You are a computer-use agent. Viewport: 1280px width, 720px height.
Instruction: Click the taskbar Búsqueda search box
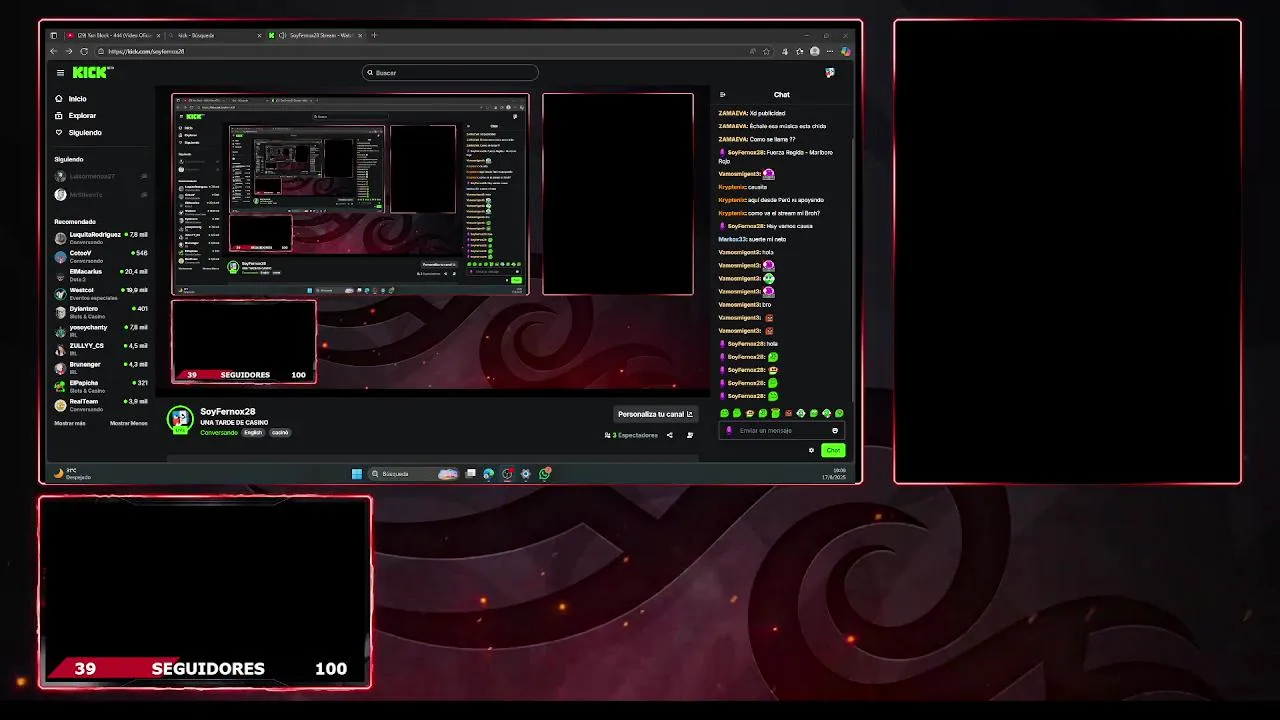point(413,474)
